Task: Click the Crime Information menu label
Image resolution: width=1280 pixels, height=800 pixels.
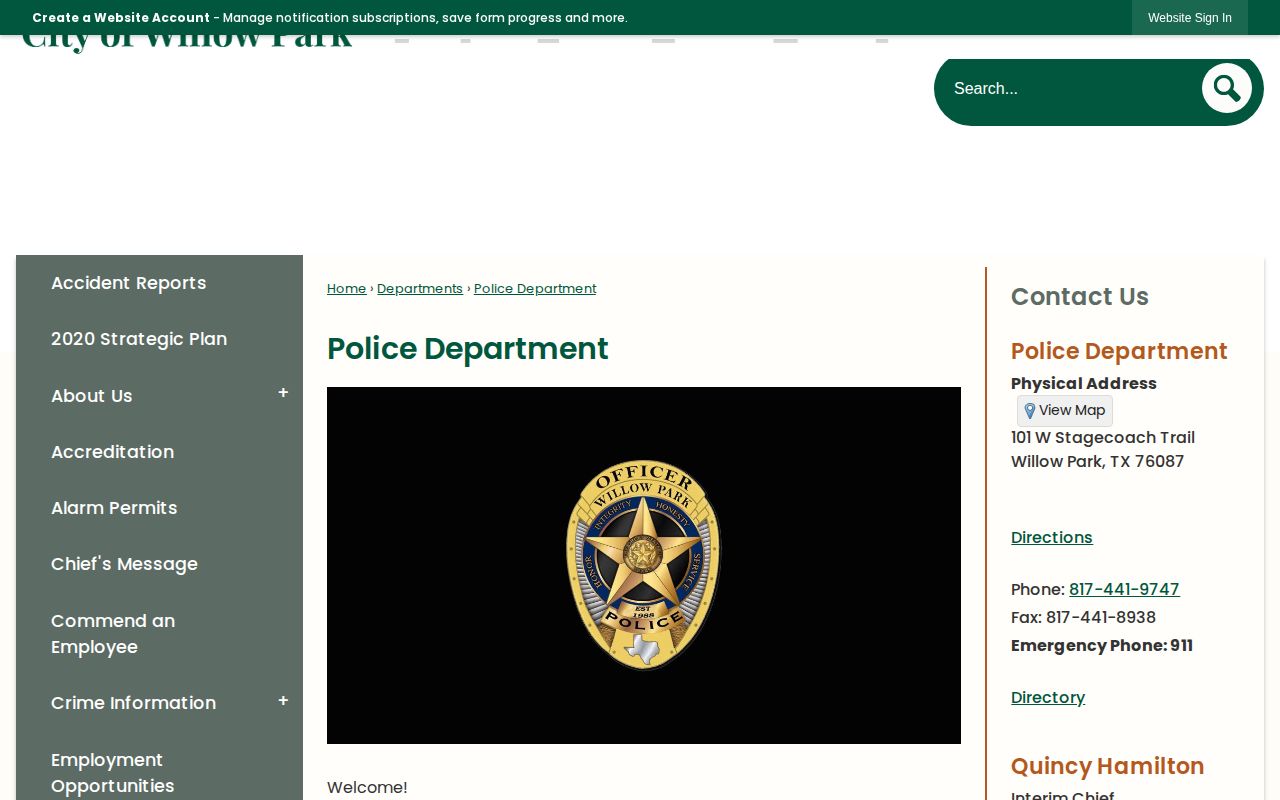Action: coord(133,703)
